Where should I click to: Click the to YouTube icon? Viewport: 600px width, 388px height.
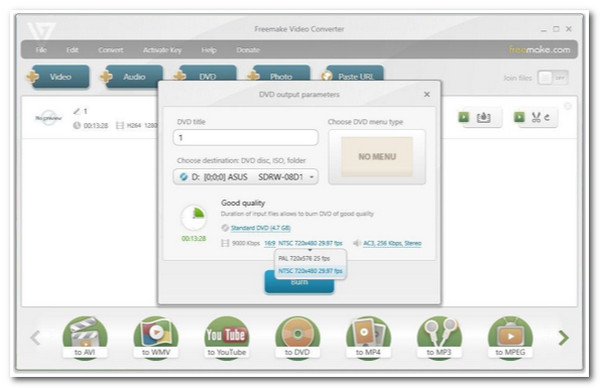click(x=227, y=337)
